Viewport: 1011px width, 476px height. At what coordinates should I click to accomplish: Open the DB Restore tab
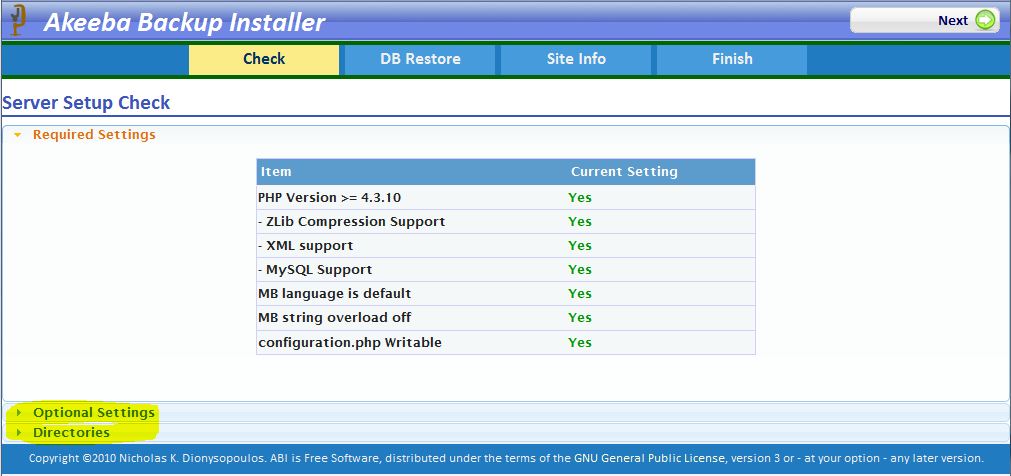coord(420,59)
